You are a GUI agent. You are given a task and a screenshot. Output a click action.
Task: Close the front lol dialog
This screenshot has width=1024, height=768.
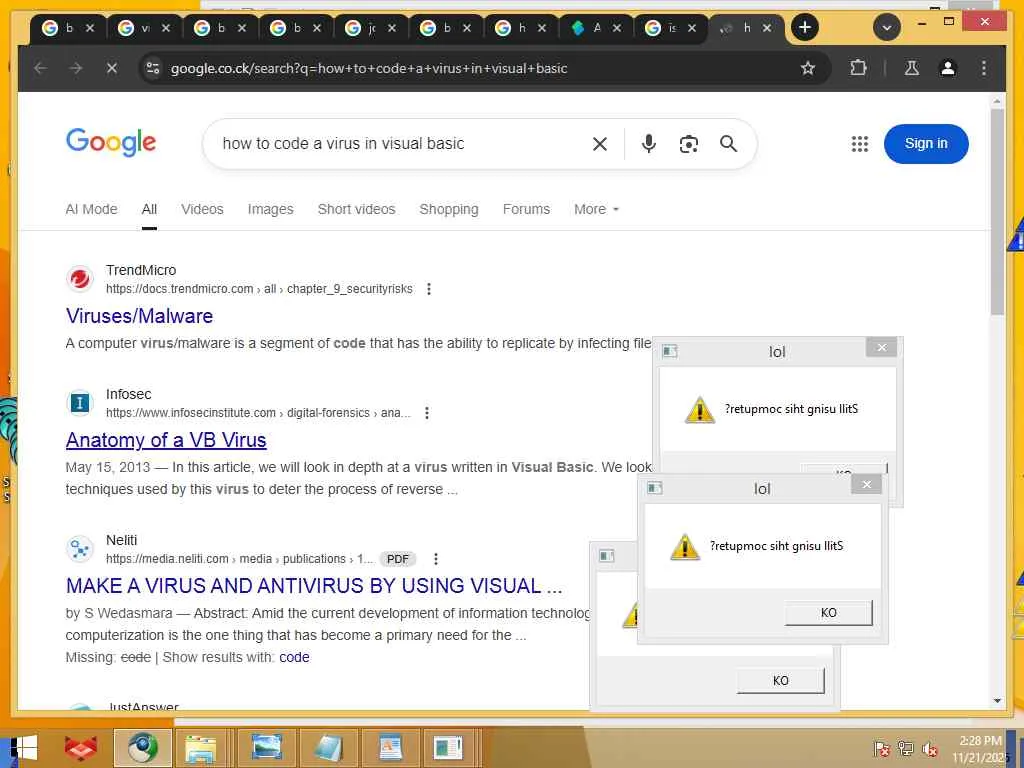pos(867,484)
